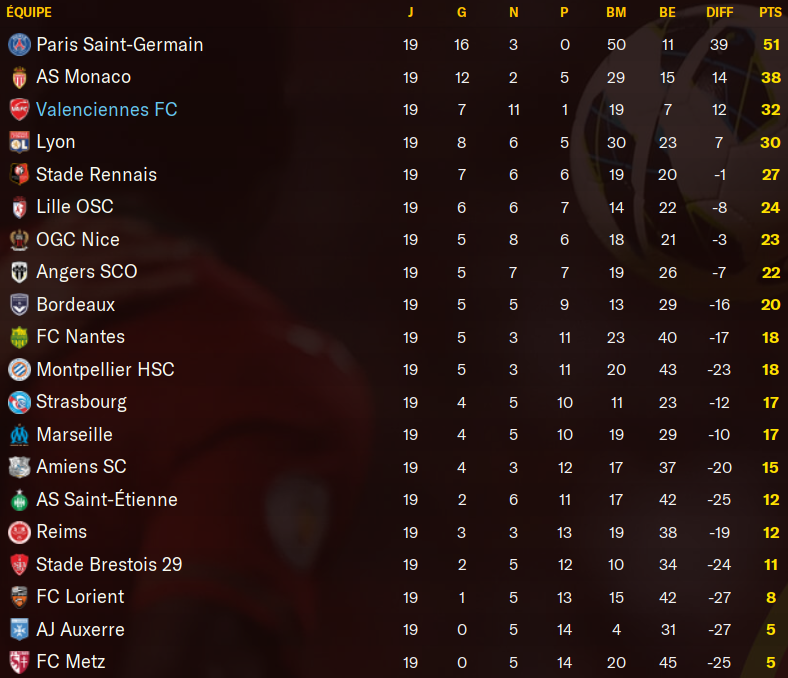Click the OGC Nice club crest

(x=19, y=240)
